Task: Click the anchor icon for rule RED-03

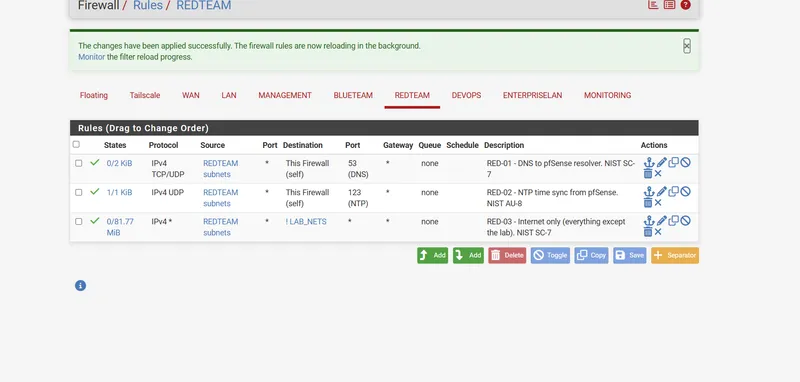Action: (x=648, y=221)
